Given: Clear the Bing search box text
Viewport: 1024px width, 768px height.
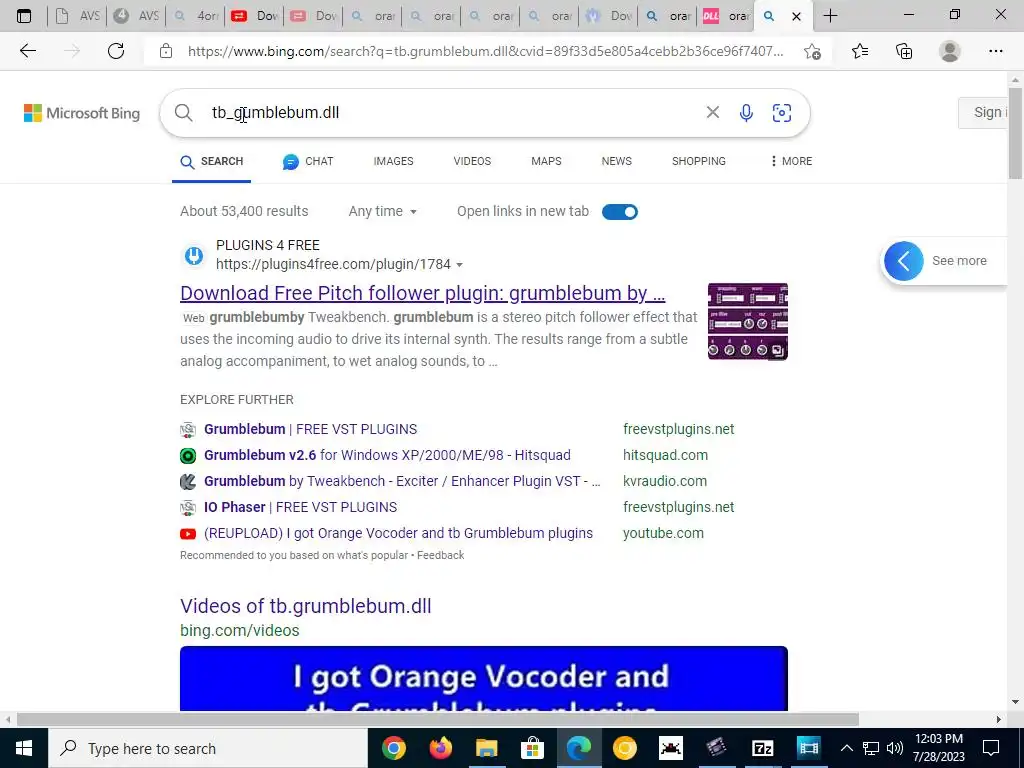Looking at the screenshot, I should pyautogui.click(x=712, y=112).
